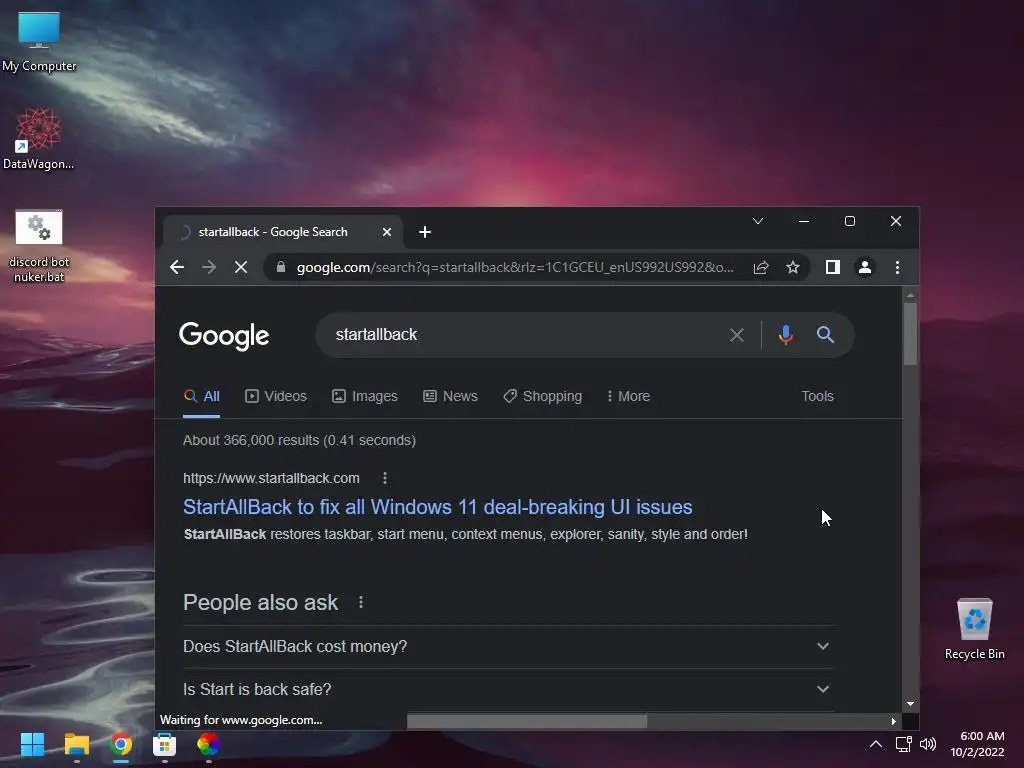The image size is (1024, 768).
Task: Click the www.startallback.com URL text
Action: tap(271, 478)
